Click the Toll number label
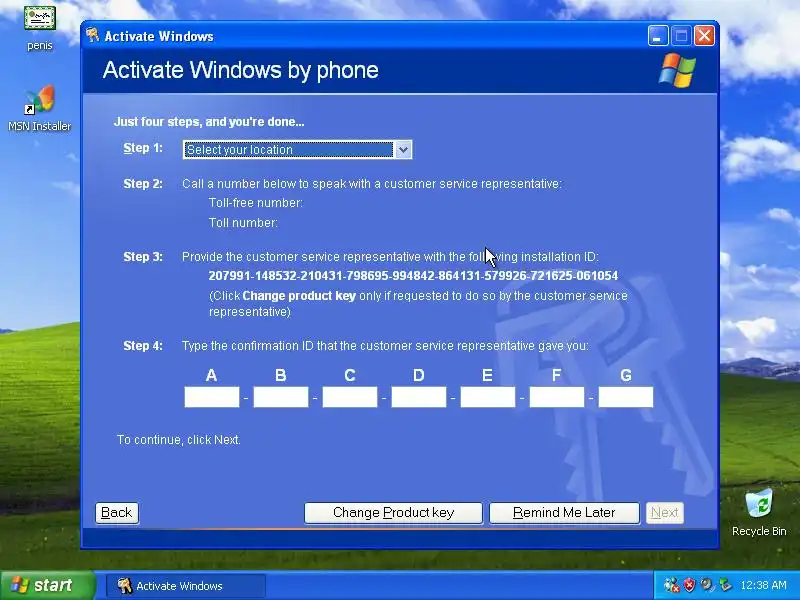Viewport: 800px width, 600px height. tap(243, 223)
